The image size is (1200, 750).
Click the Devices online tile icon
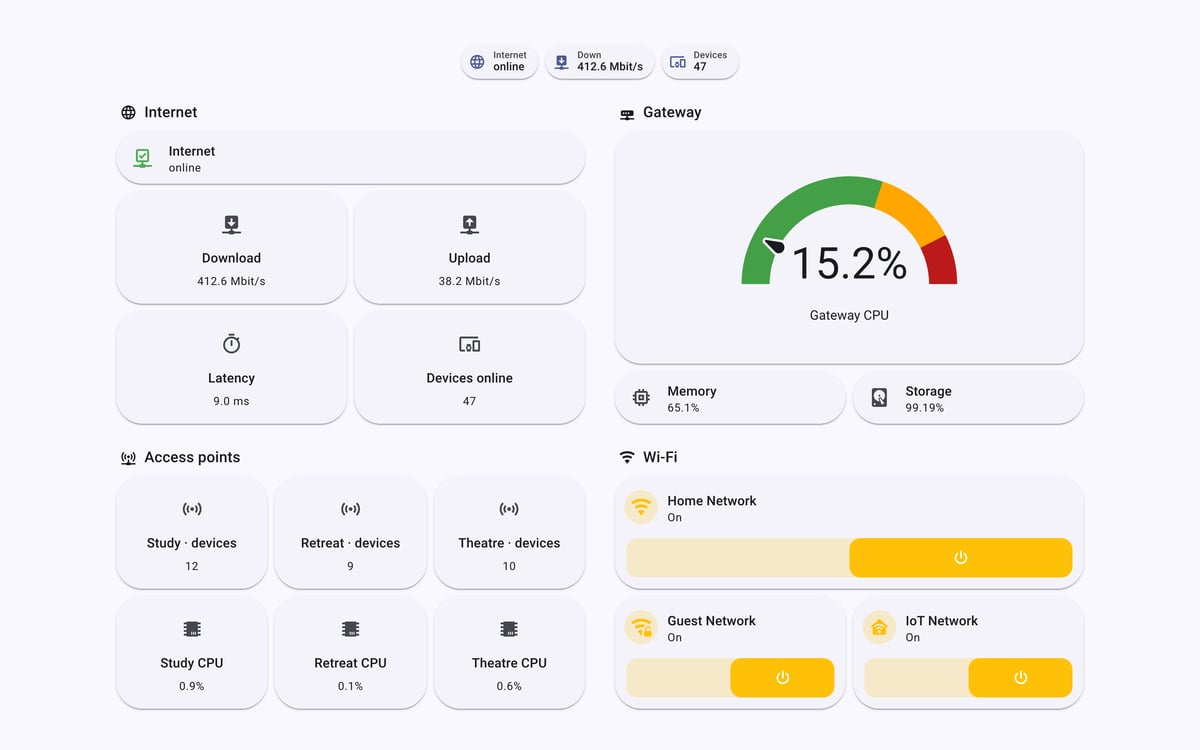click(469, 344)
